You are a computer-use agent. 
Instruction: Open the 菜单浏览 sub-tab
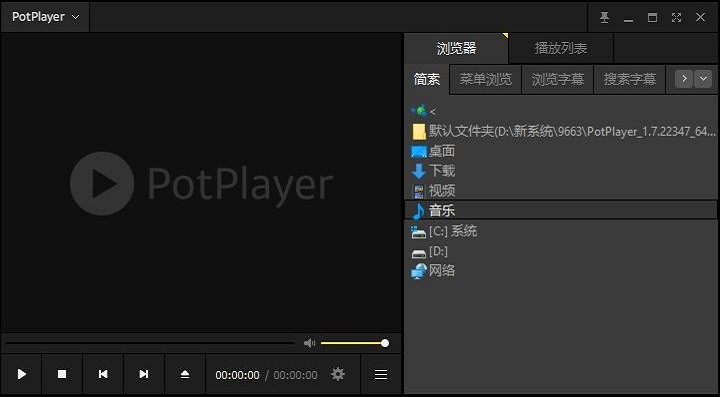(485, 79)
